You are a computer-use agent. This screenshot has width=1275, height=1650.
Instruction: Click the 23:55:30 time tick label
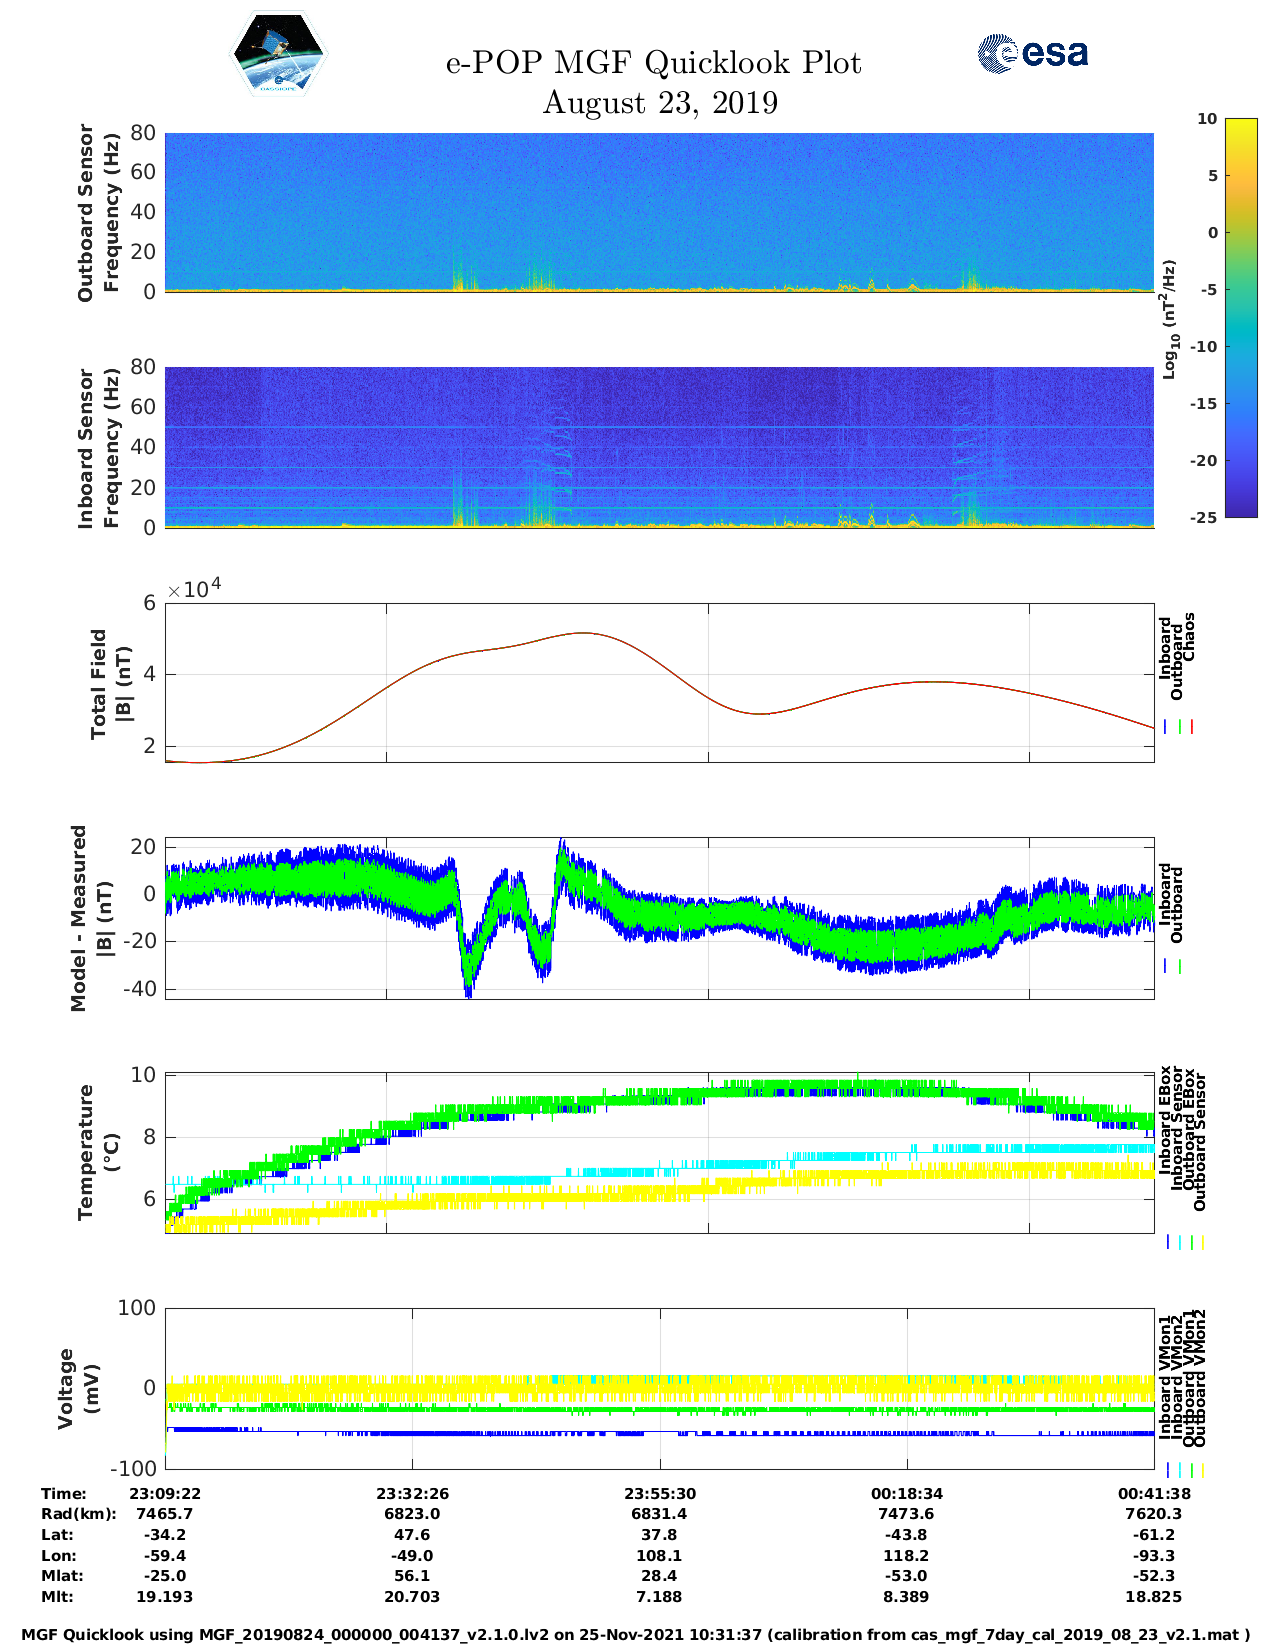coord(660,1494)
